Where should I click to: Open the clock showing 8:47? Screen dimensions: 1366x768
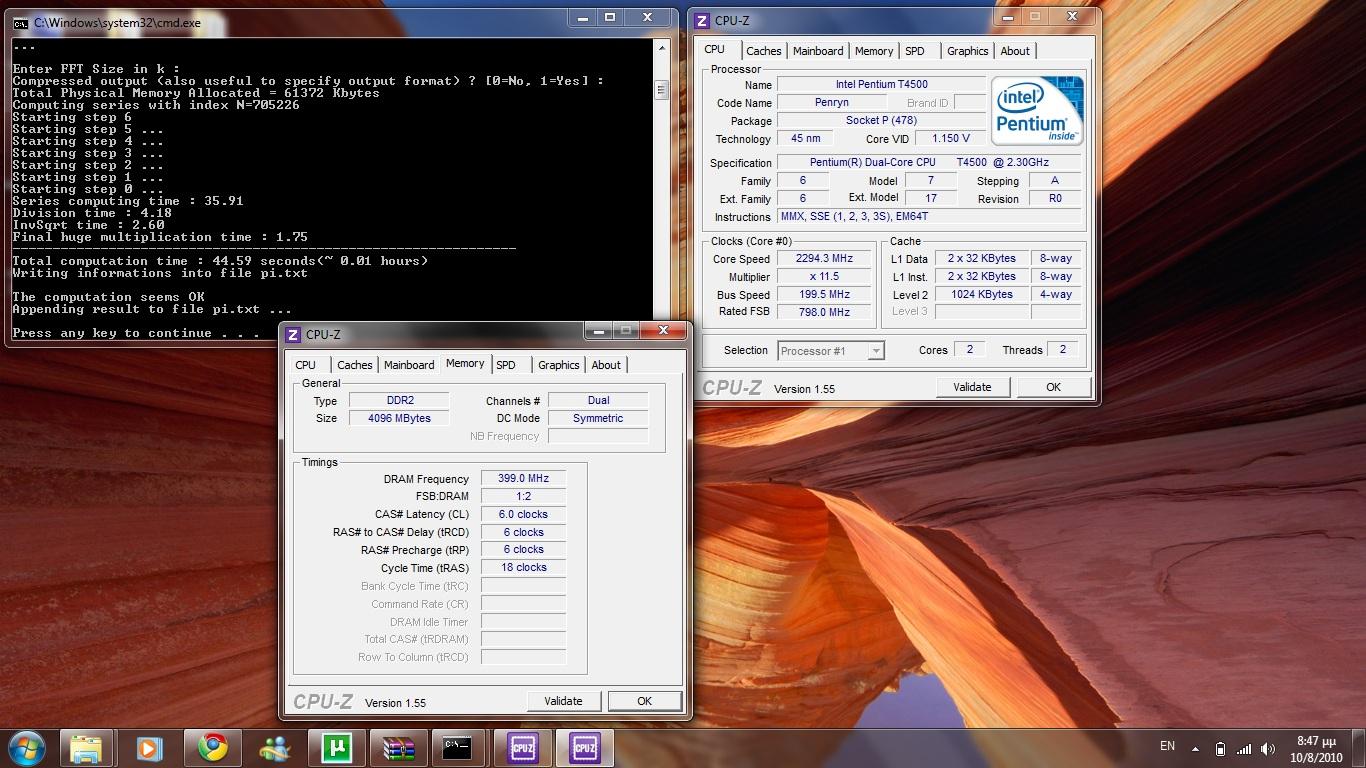[1314, 748]
